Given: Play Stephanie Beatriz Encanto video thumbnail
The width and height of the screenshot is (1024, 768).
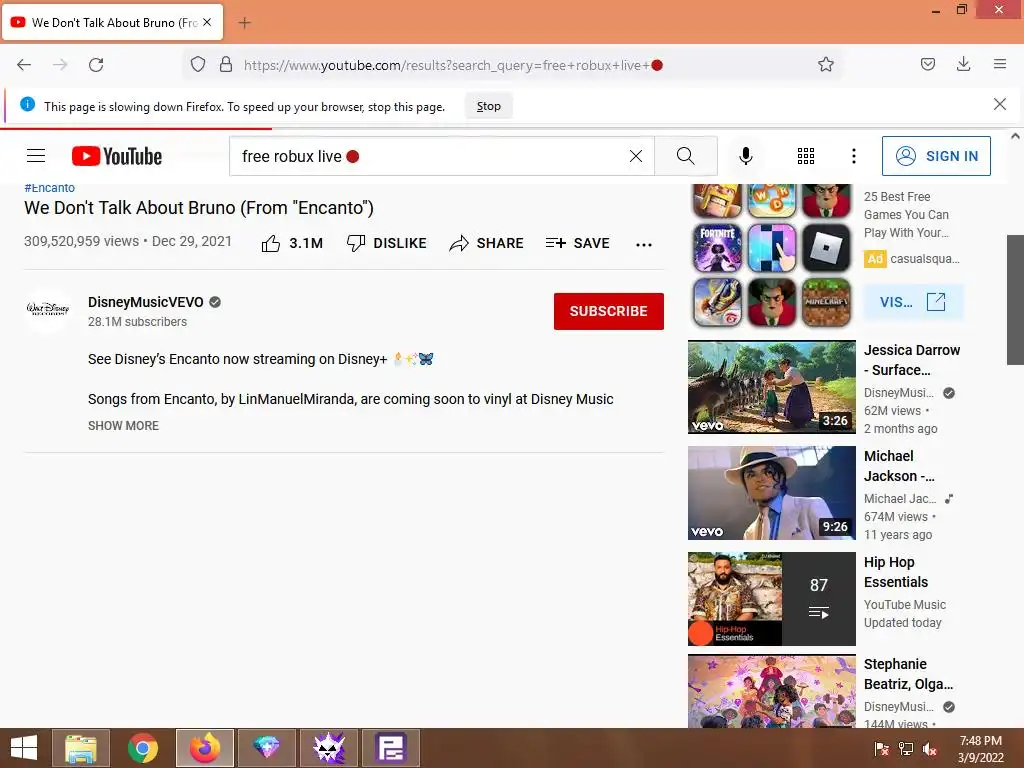Looking at the screenshot, I should [x=771, y=692].
